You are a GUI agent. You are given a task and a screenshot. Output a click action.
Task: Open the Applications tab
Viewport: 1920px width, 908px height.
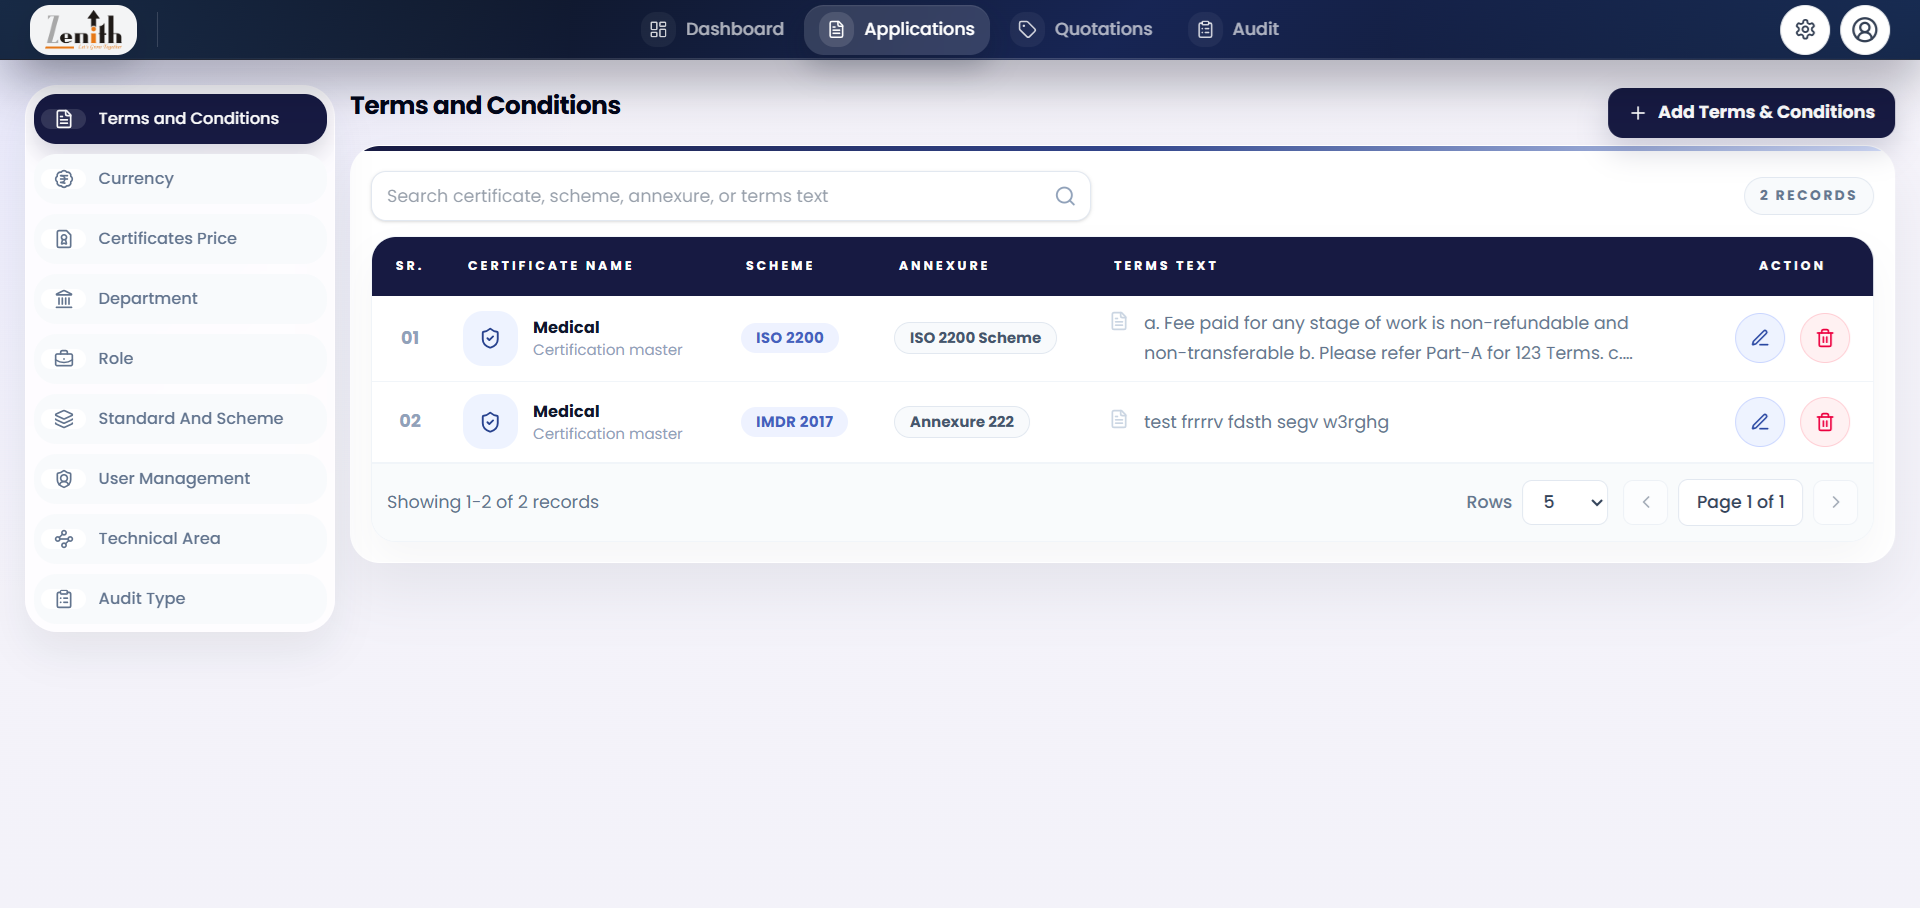point(897,30)
